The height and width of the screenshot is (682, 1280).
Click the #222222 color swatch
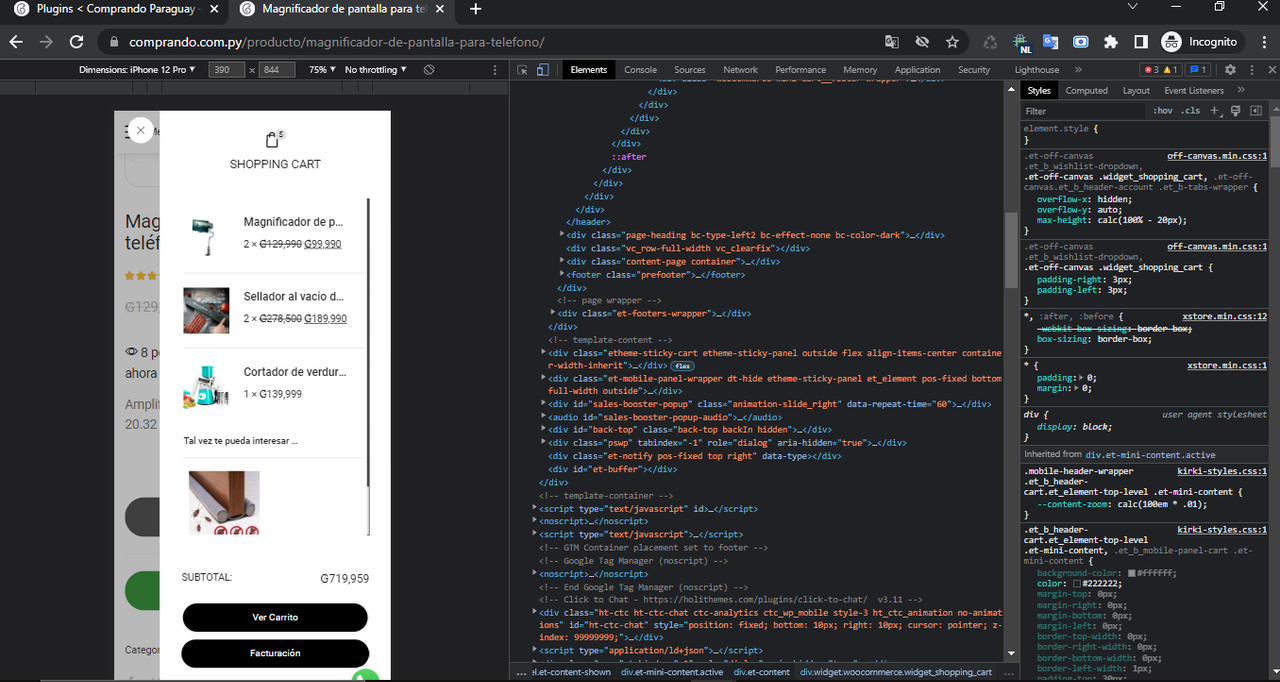coord(1077,584)
